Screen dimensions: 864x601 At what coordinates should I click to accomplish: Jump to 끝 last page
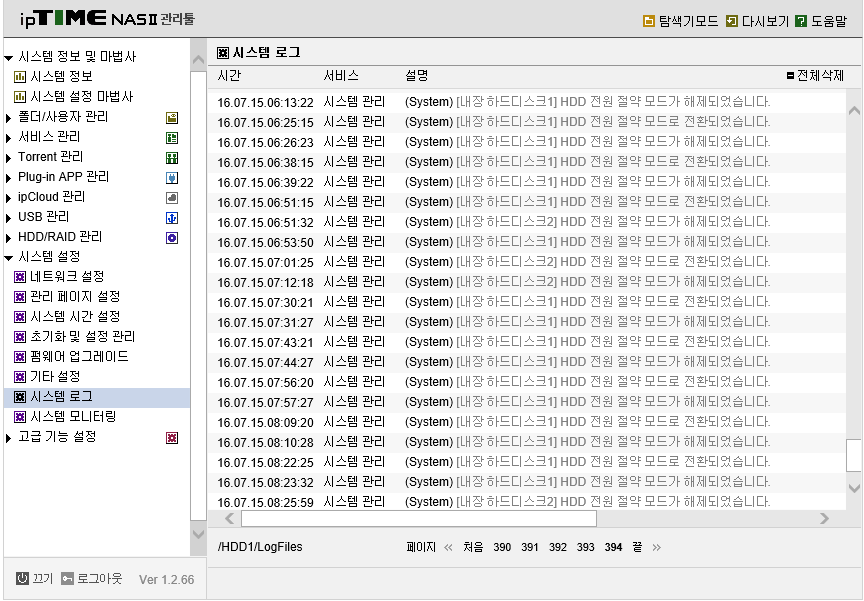[637, 547]
